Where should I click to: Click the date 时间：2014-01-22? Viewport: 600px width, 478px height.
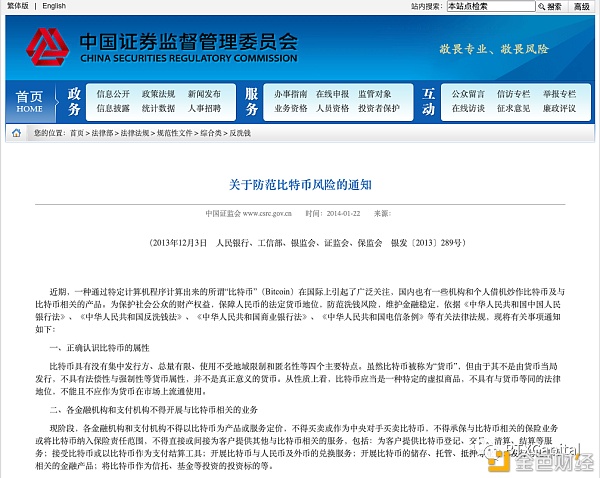click(x=333, y=214)
